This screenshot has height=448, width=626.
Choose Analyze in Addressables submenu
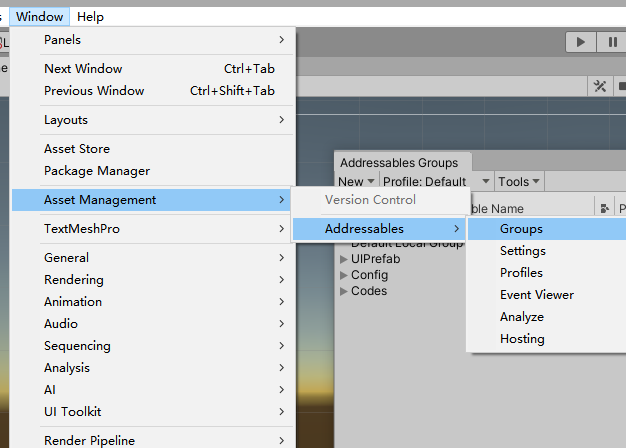click(547, 317)
